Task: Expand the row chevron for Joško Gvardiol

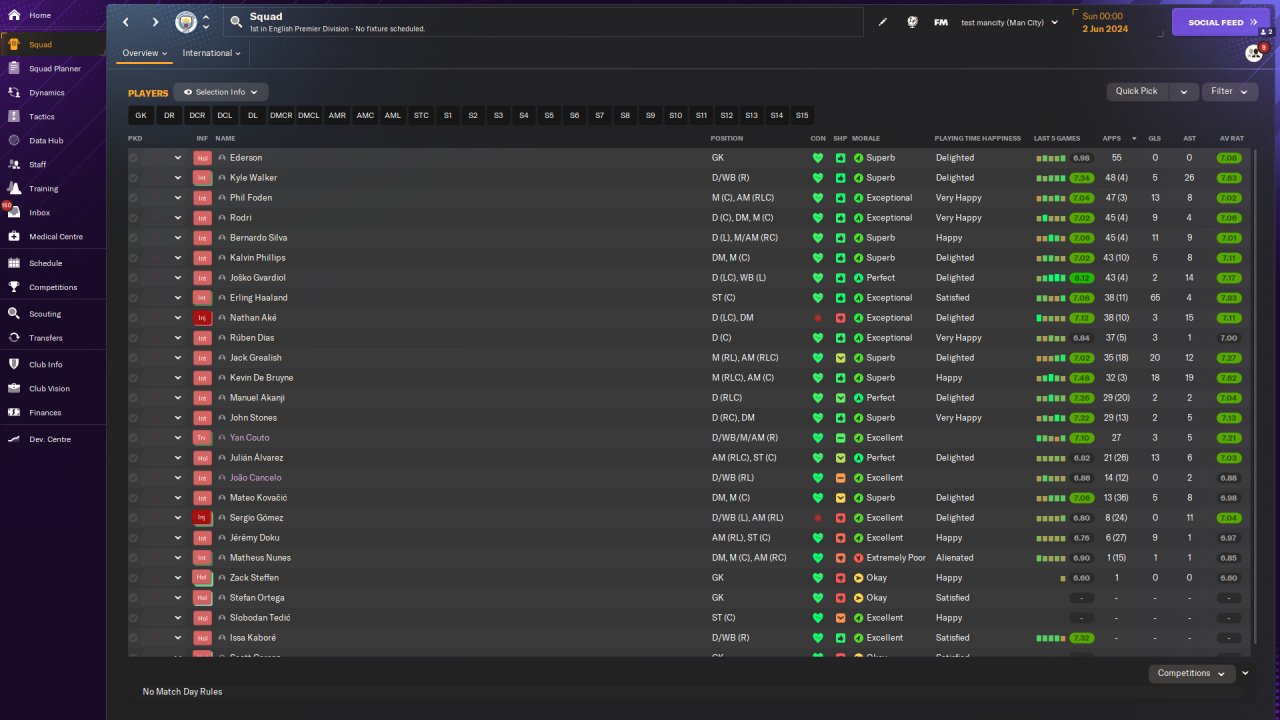Action: [x=178, y=278]
